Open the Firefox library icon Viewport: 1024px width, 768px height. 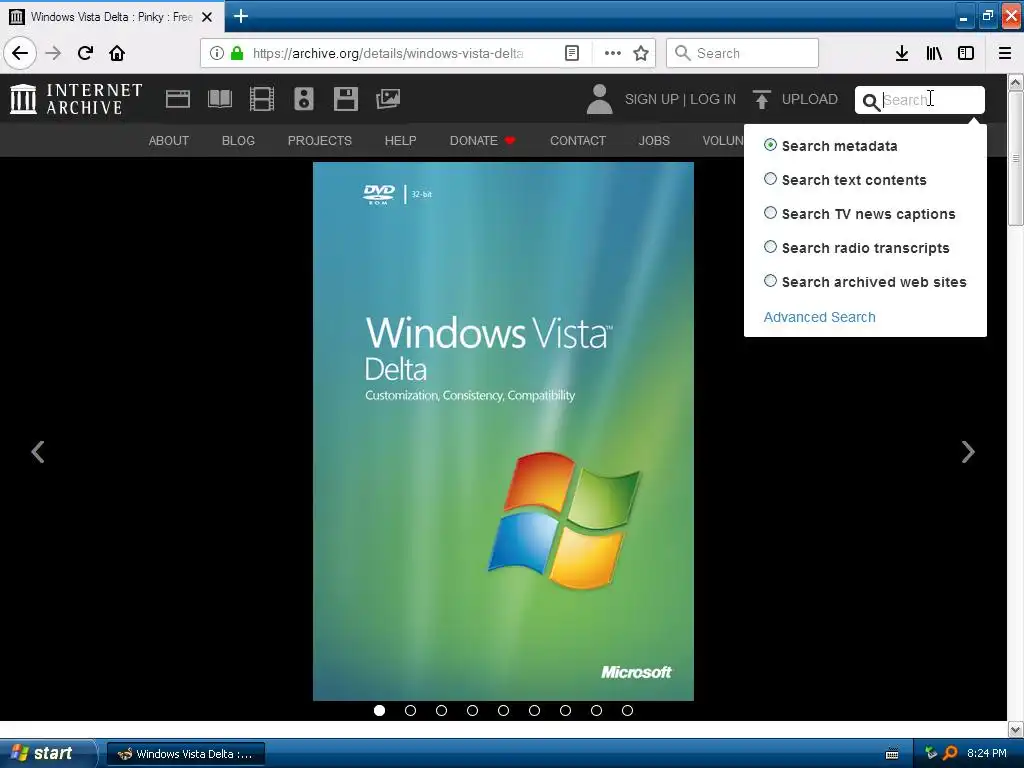pos(934,53)
